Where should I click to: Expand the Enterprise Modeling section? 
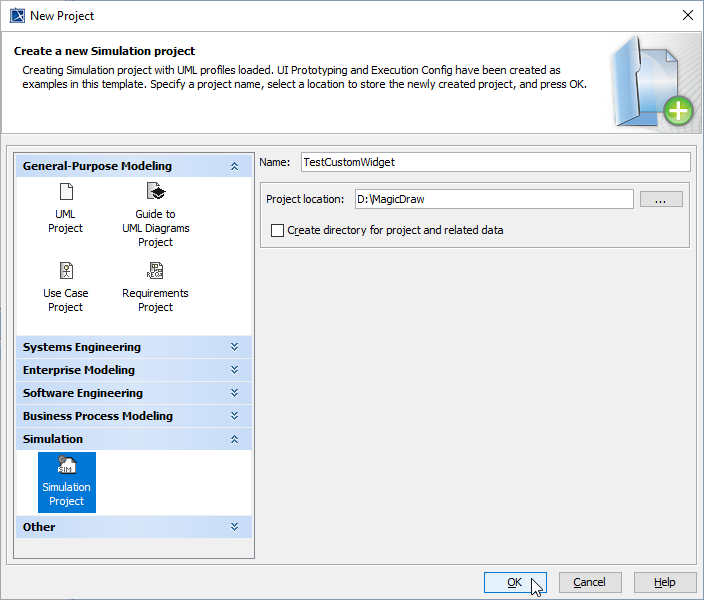coord(234,370)
